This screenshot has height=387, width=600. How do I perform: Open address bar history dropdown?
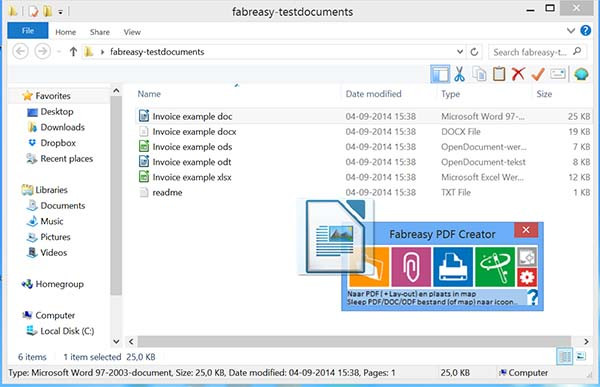pos(460,51)
